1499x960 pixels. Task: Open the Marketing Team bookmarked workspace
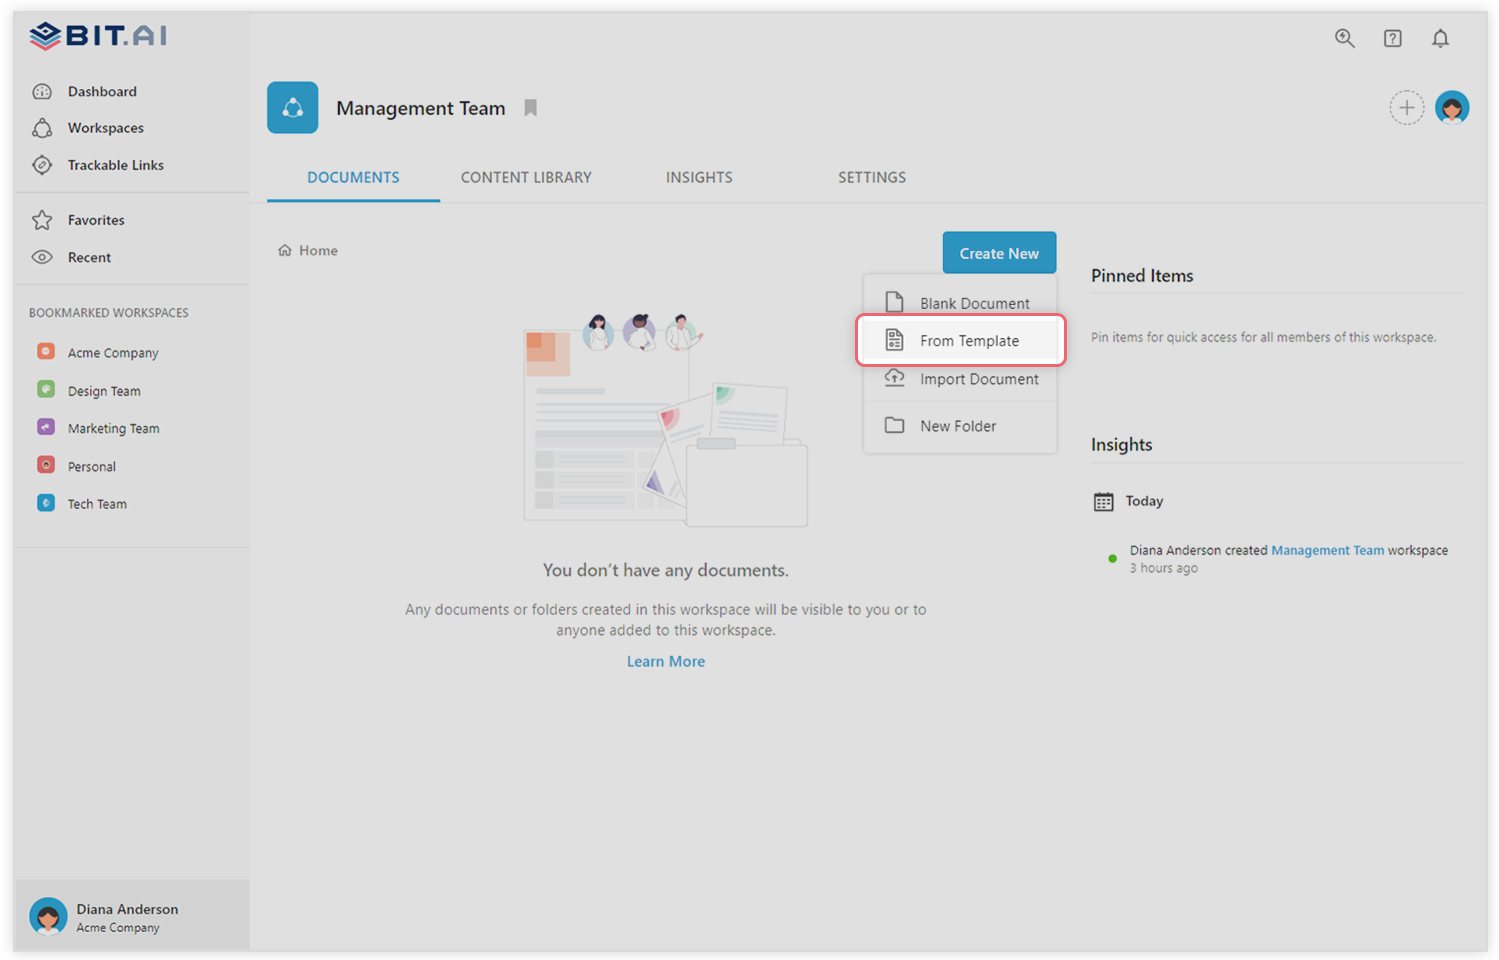click(114, 428)
